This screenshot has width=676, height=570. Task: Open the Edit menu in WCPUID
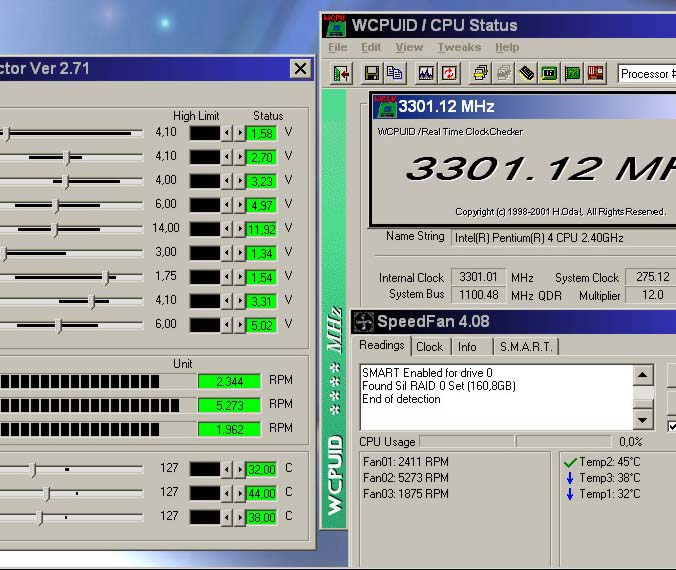tap(371, 47)
